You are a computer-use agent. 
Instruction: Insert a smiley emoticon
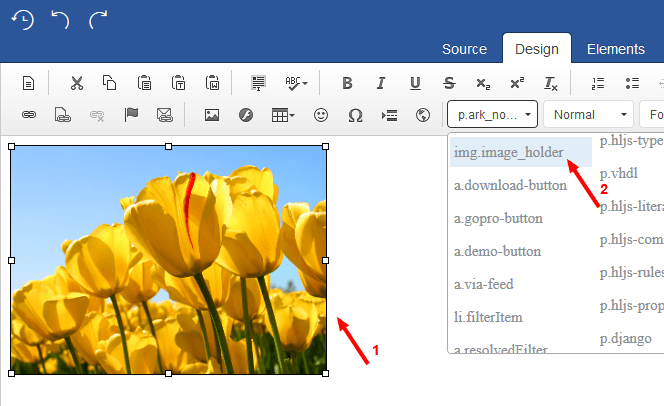tap(321, 115)
